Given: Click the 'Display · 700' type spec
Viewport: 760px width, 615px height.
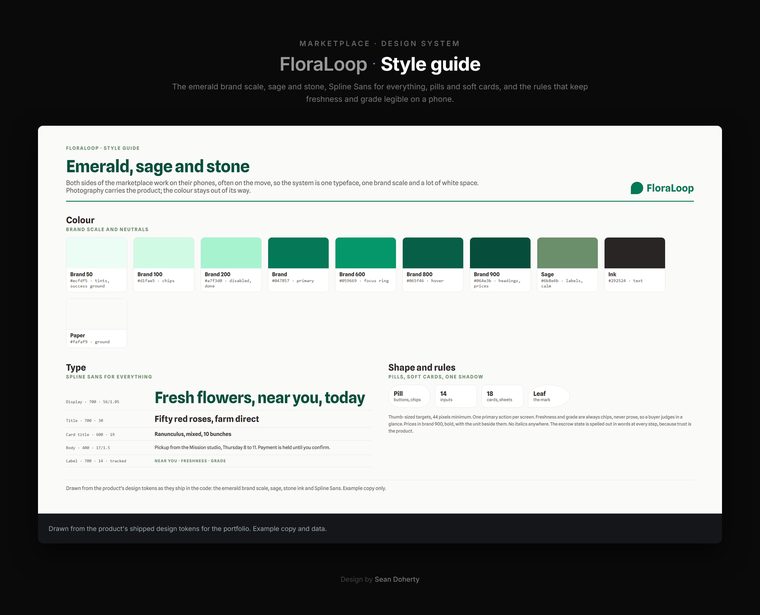Looking at the screenshot, I should (x=93, y=402).
